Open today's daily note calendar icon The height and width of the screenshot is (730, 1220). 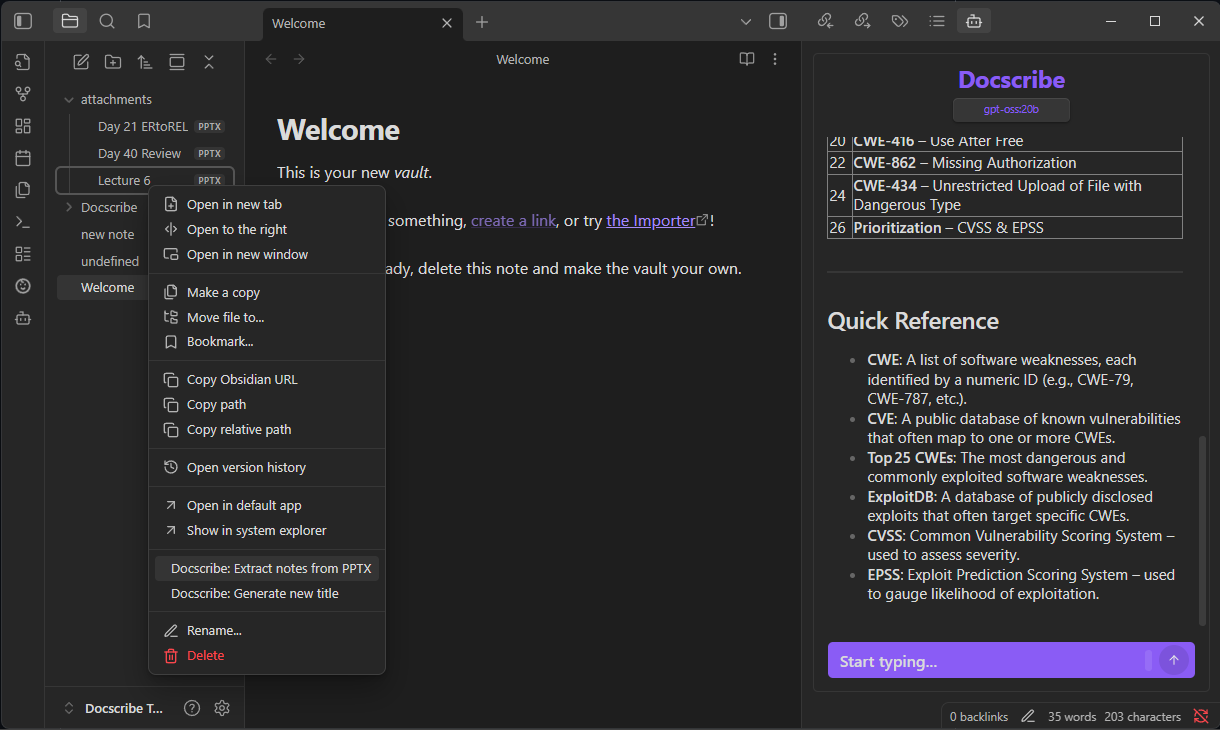(x=22, y=157)
